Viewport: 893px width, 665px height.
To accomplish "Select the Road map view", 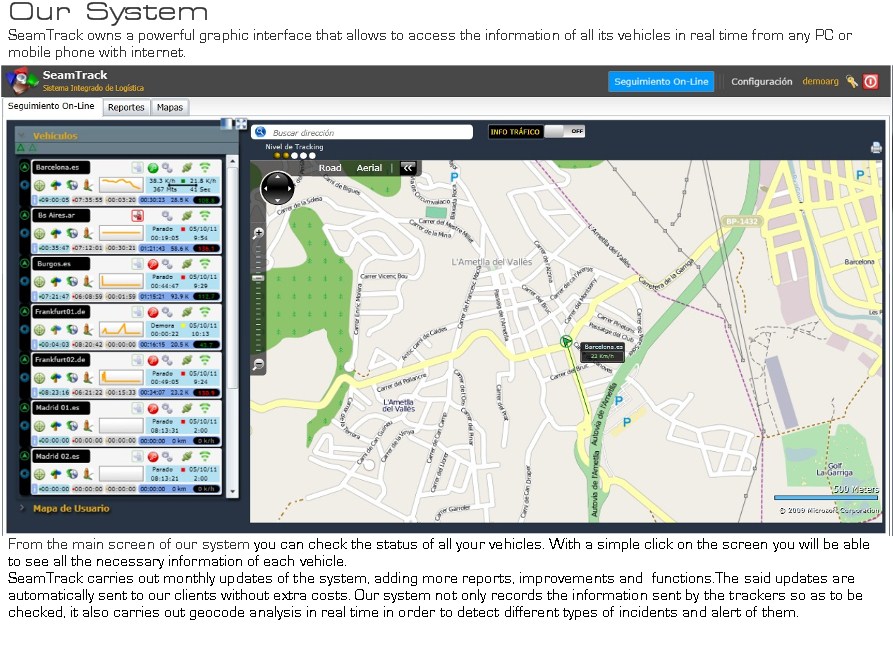I will click(329, 168).
